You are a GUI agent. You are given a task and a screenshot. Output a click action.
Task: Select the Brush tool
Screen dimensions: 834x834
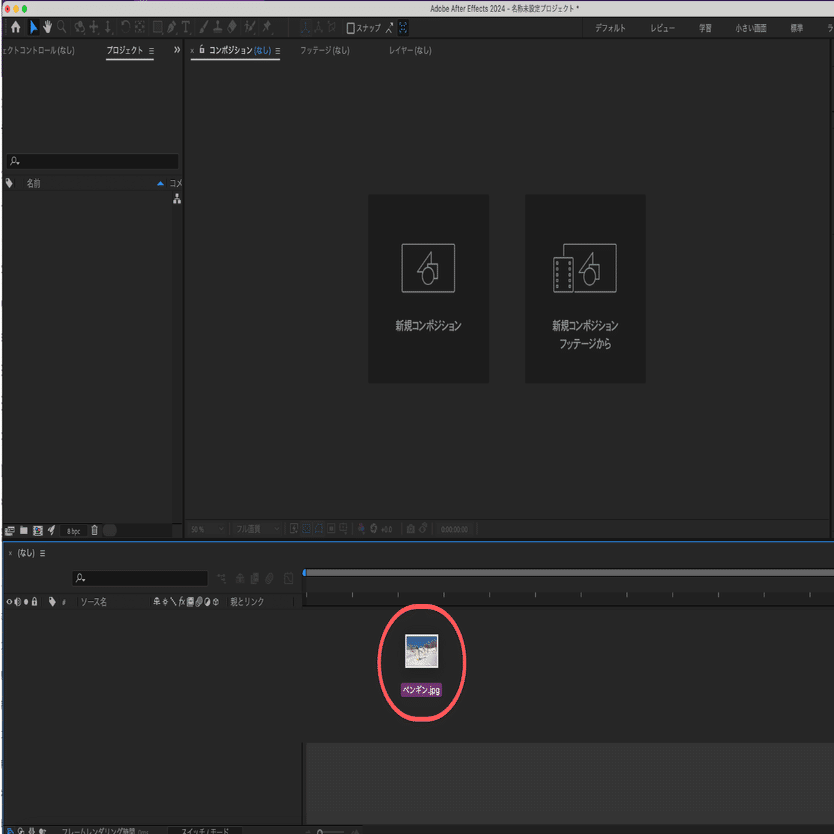coord(204,27)
